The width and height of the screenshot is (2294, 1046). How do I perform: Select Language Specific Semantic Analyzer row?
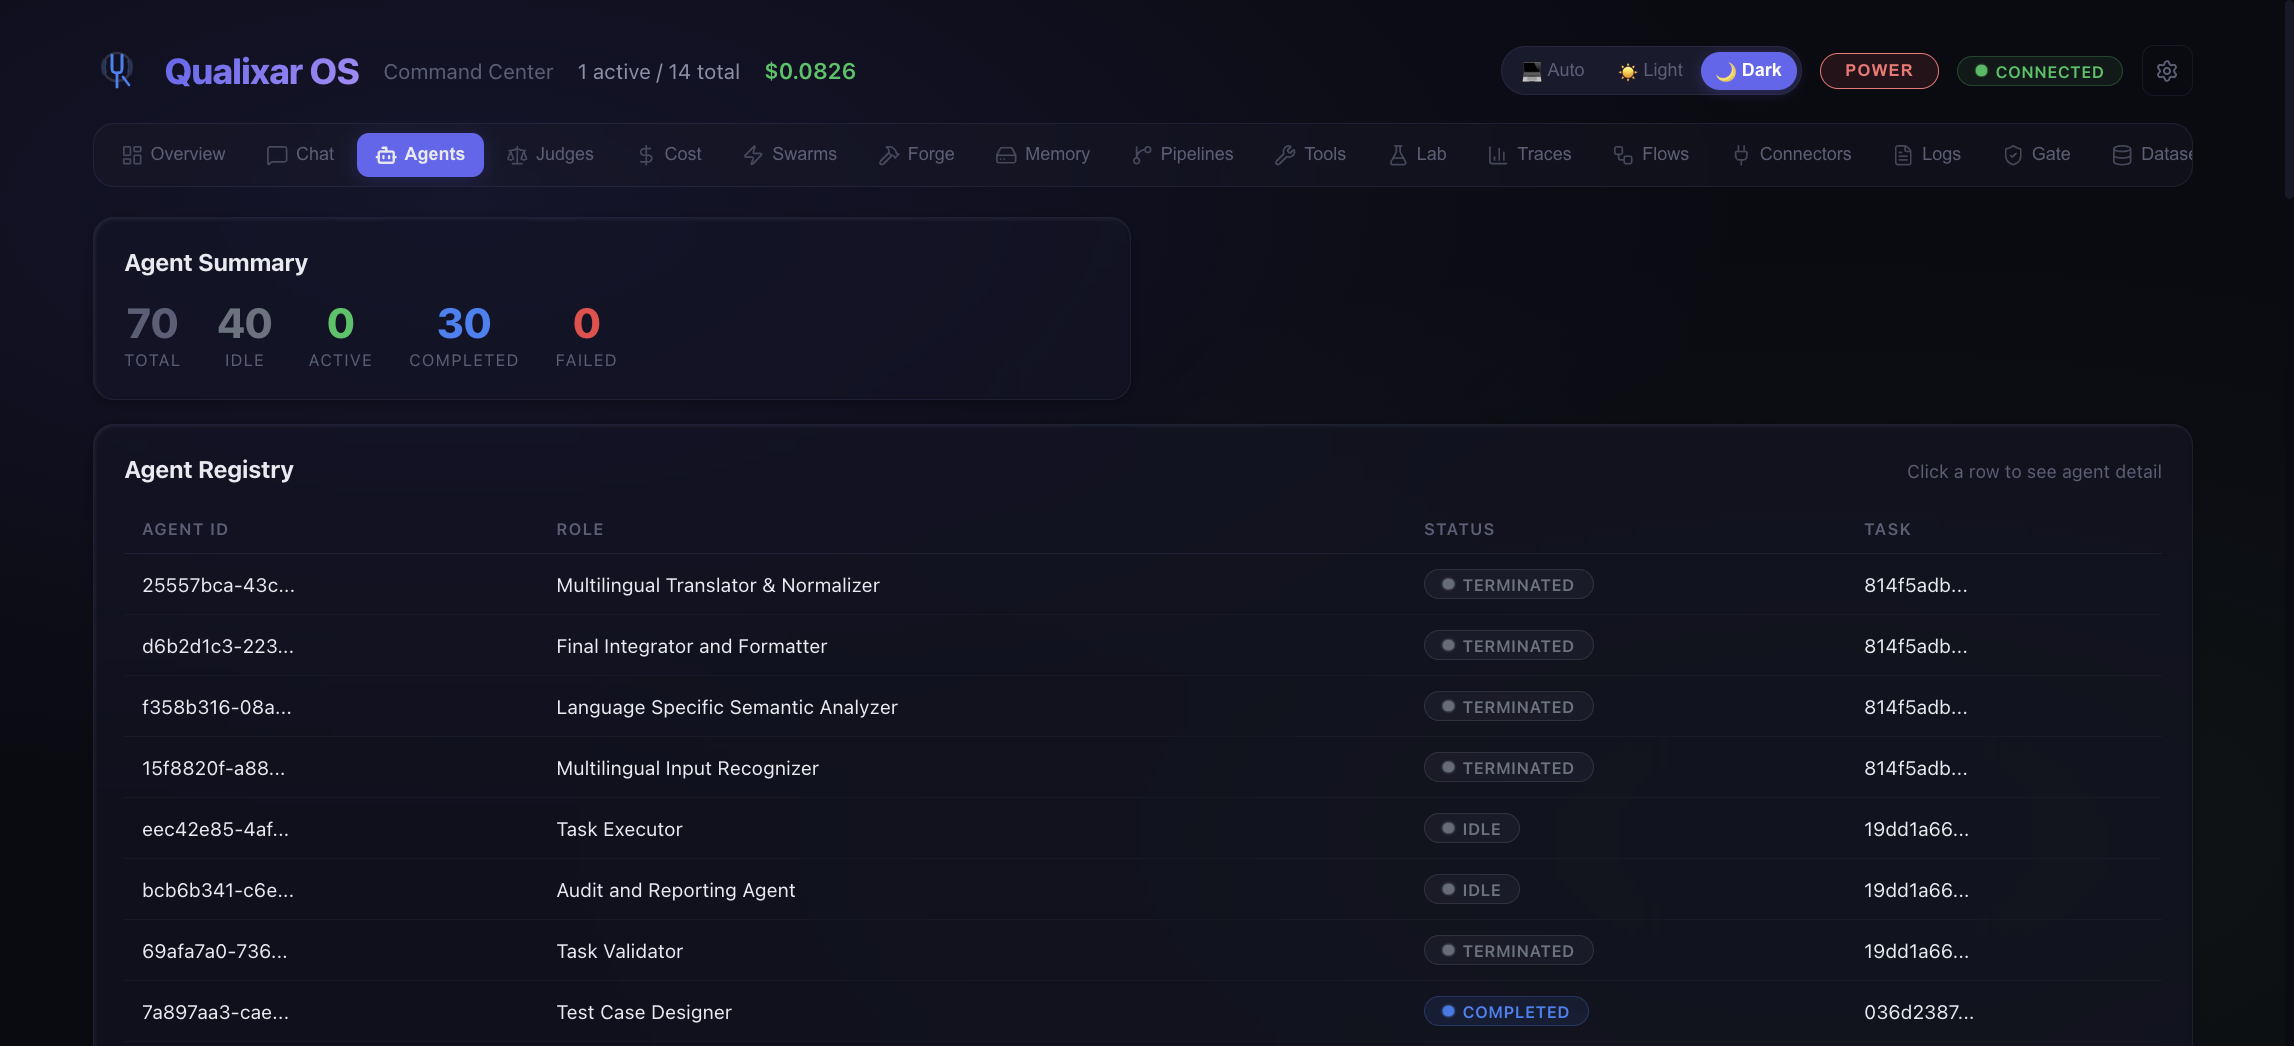1143,707
